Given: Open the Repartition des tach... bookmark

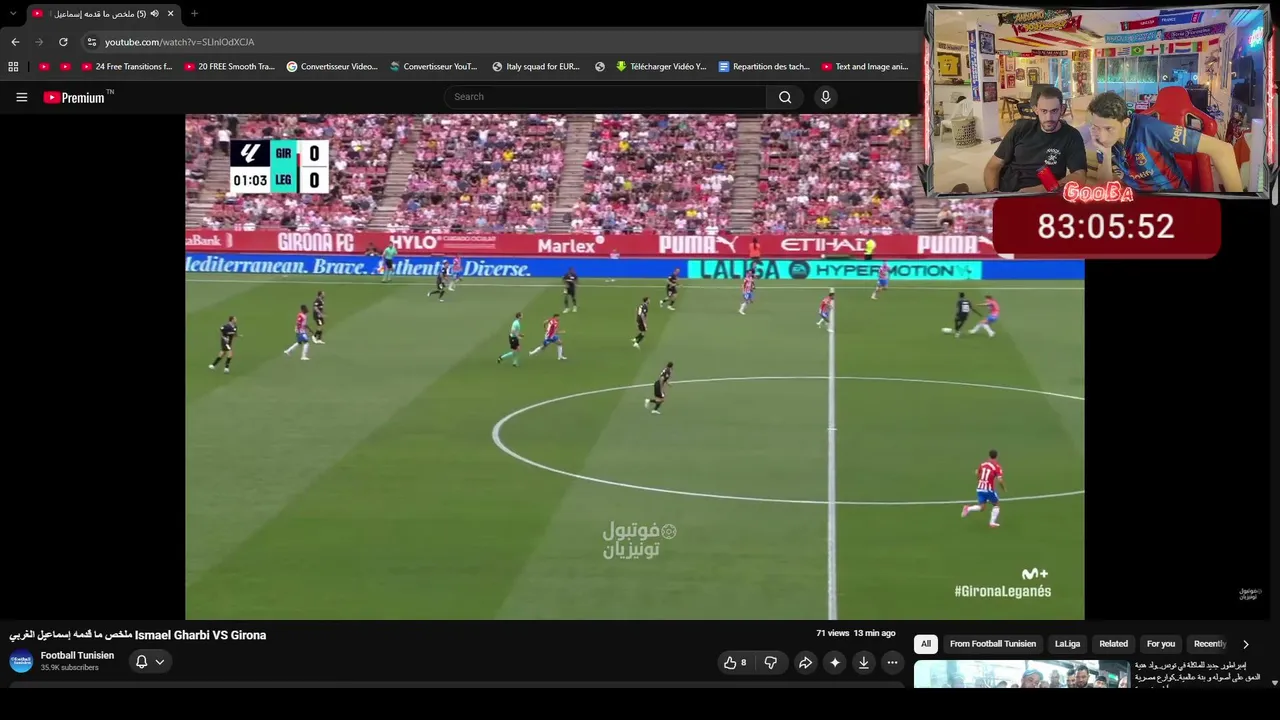Looking at the screenshot, I should (x=764, y=67).
